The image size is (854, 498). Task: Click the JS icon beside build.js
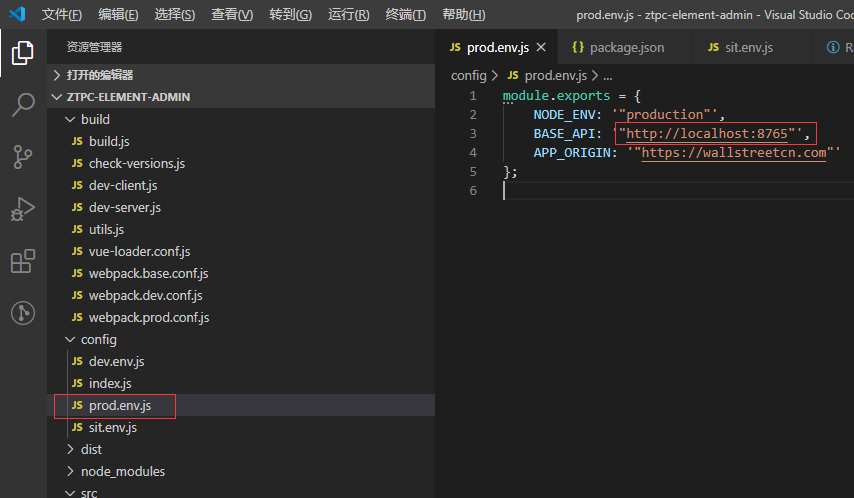coord(77,141)
